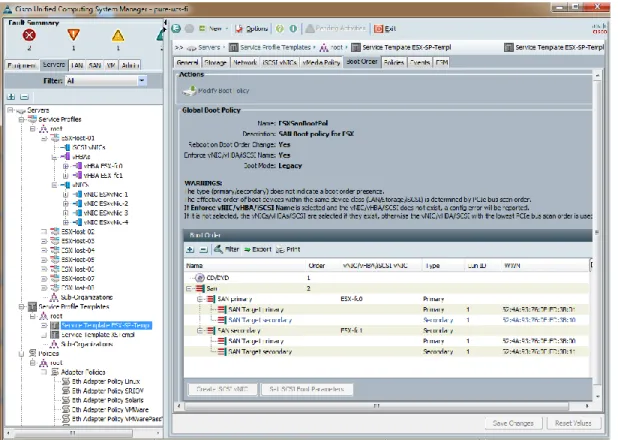This screenshot has height=440, width=618.
Task: Collapse the Servers tree root node
Action: 11,110
